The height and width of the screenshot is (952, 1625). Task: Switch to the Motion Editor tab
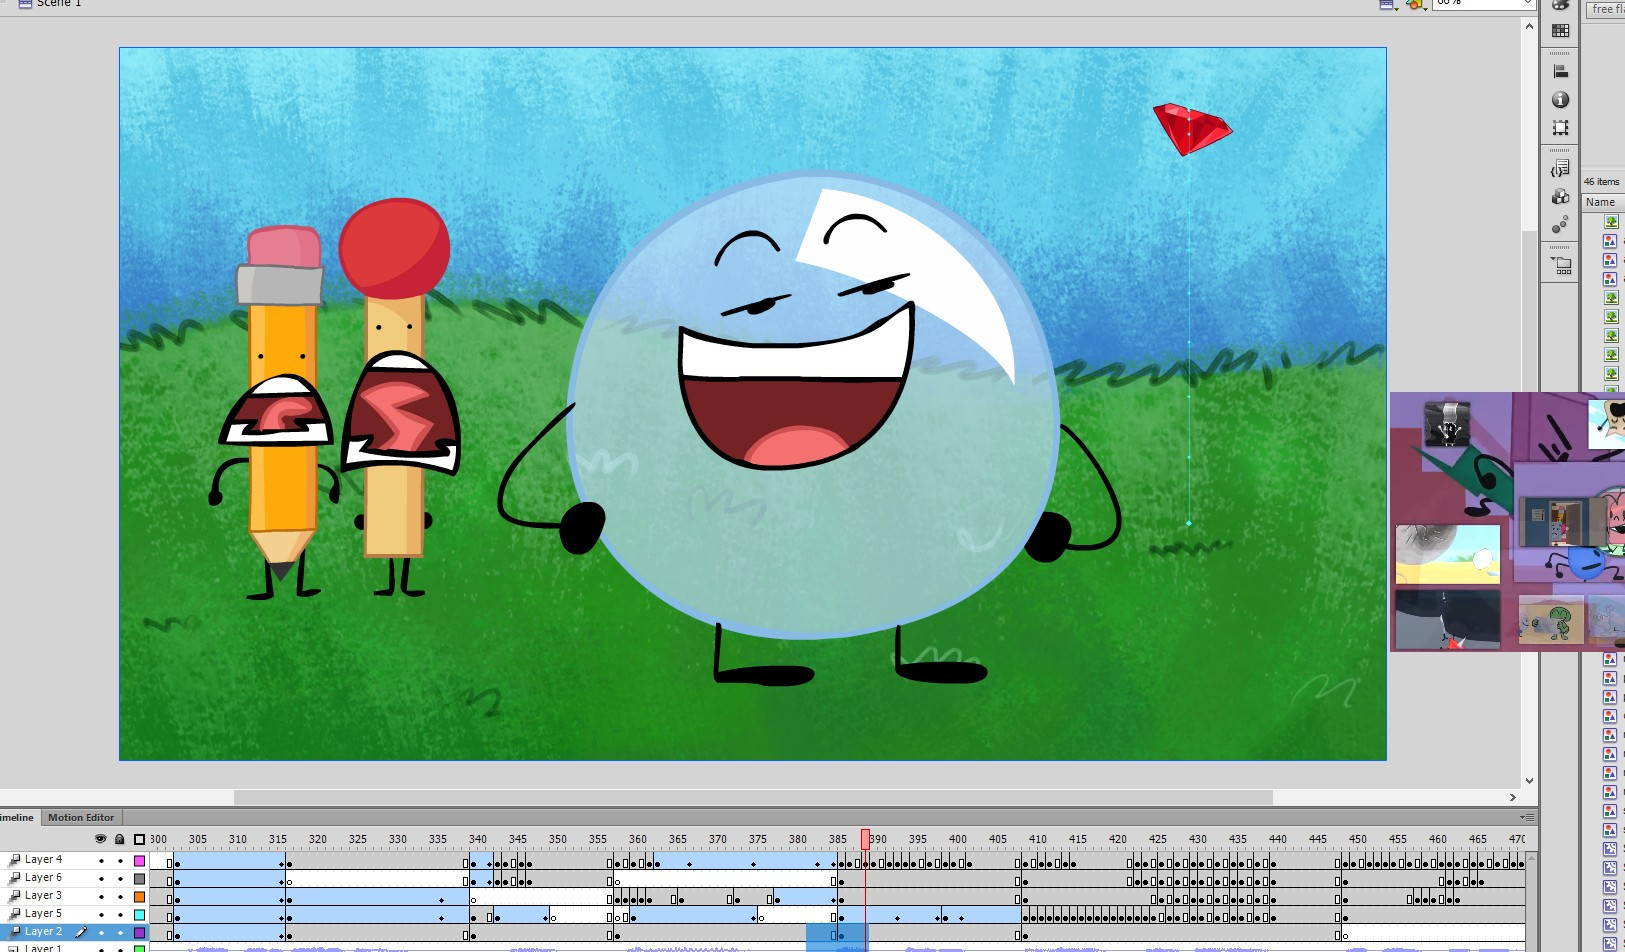click(81, 817)
